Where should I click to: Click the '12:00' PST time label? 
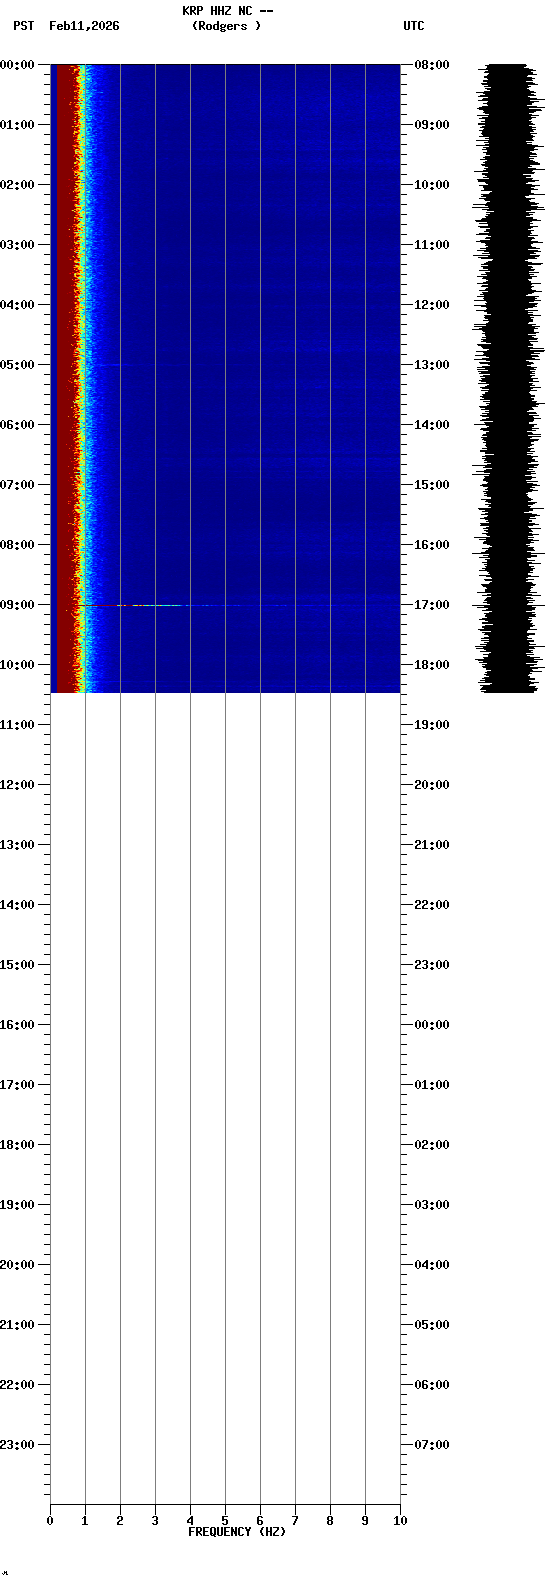point(18,785)
